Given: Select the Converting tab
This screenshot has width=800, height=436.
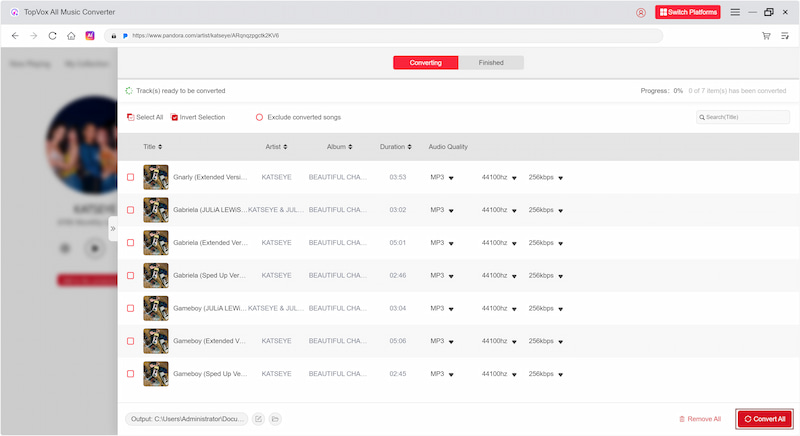Looking at the screenshot, I should click(x=426, y=62).
